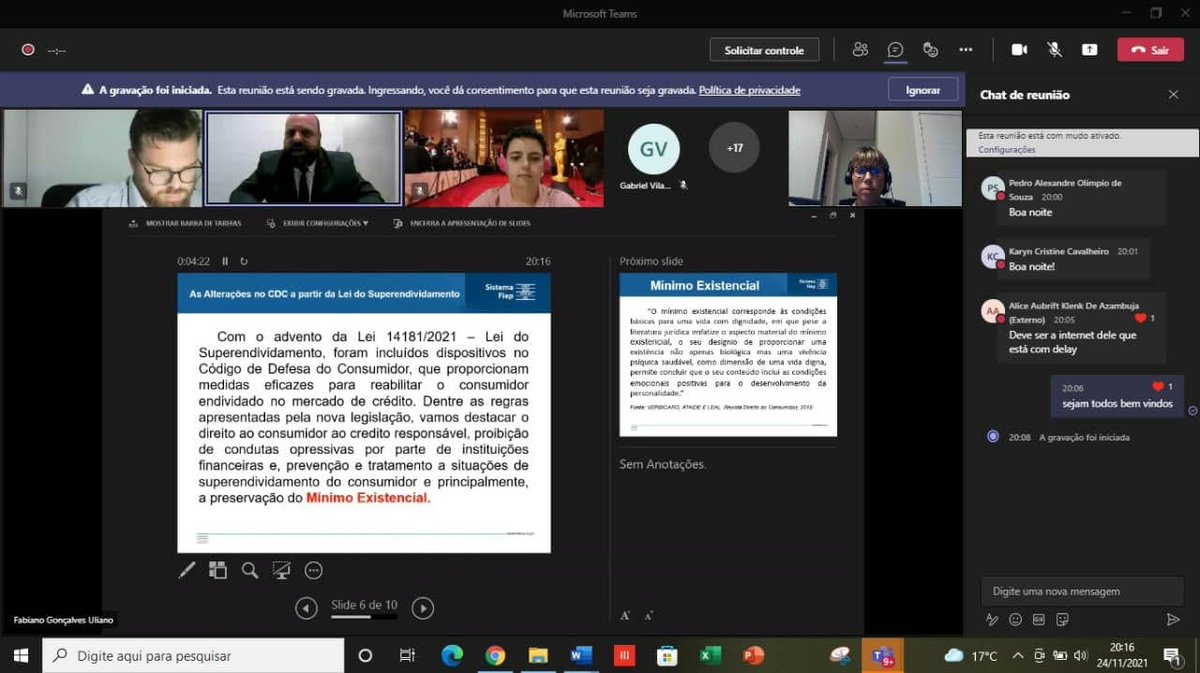The height and width of the screenshot is (673, 1200).
Task: Open more actions ellipsis menu in Teams toolbar
Action: 966,50
